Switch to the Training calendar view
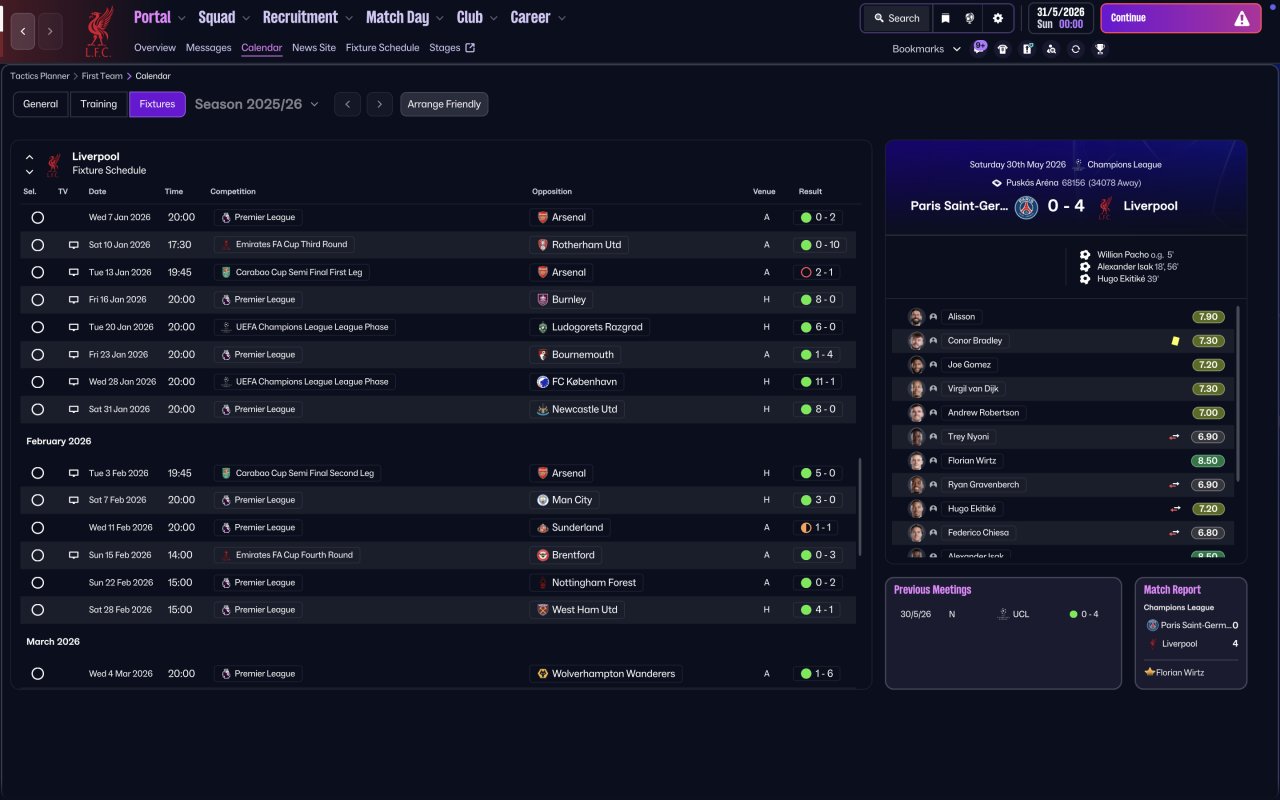 point(99,104)
